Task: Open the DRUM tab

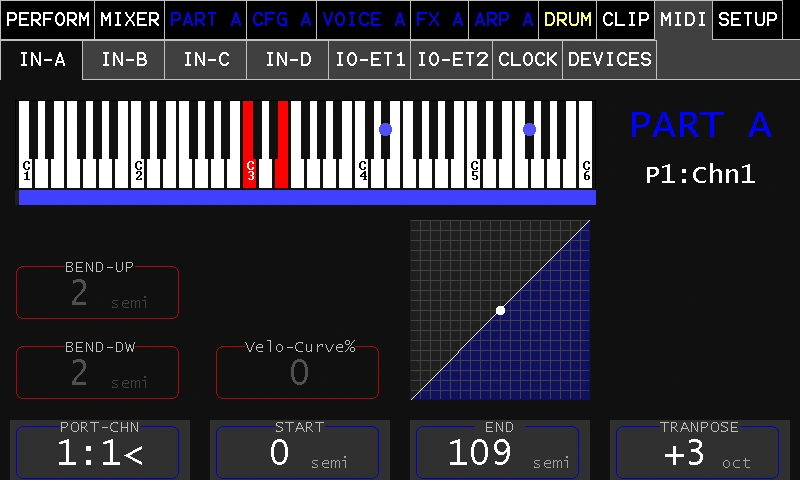Action: point(567,19)
